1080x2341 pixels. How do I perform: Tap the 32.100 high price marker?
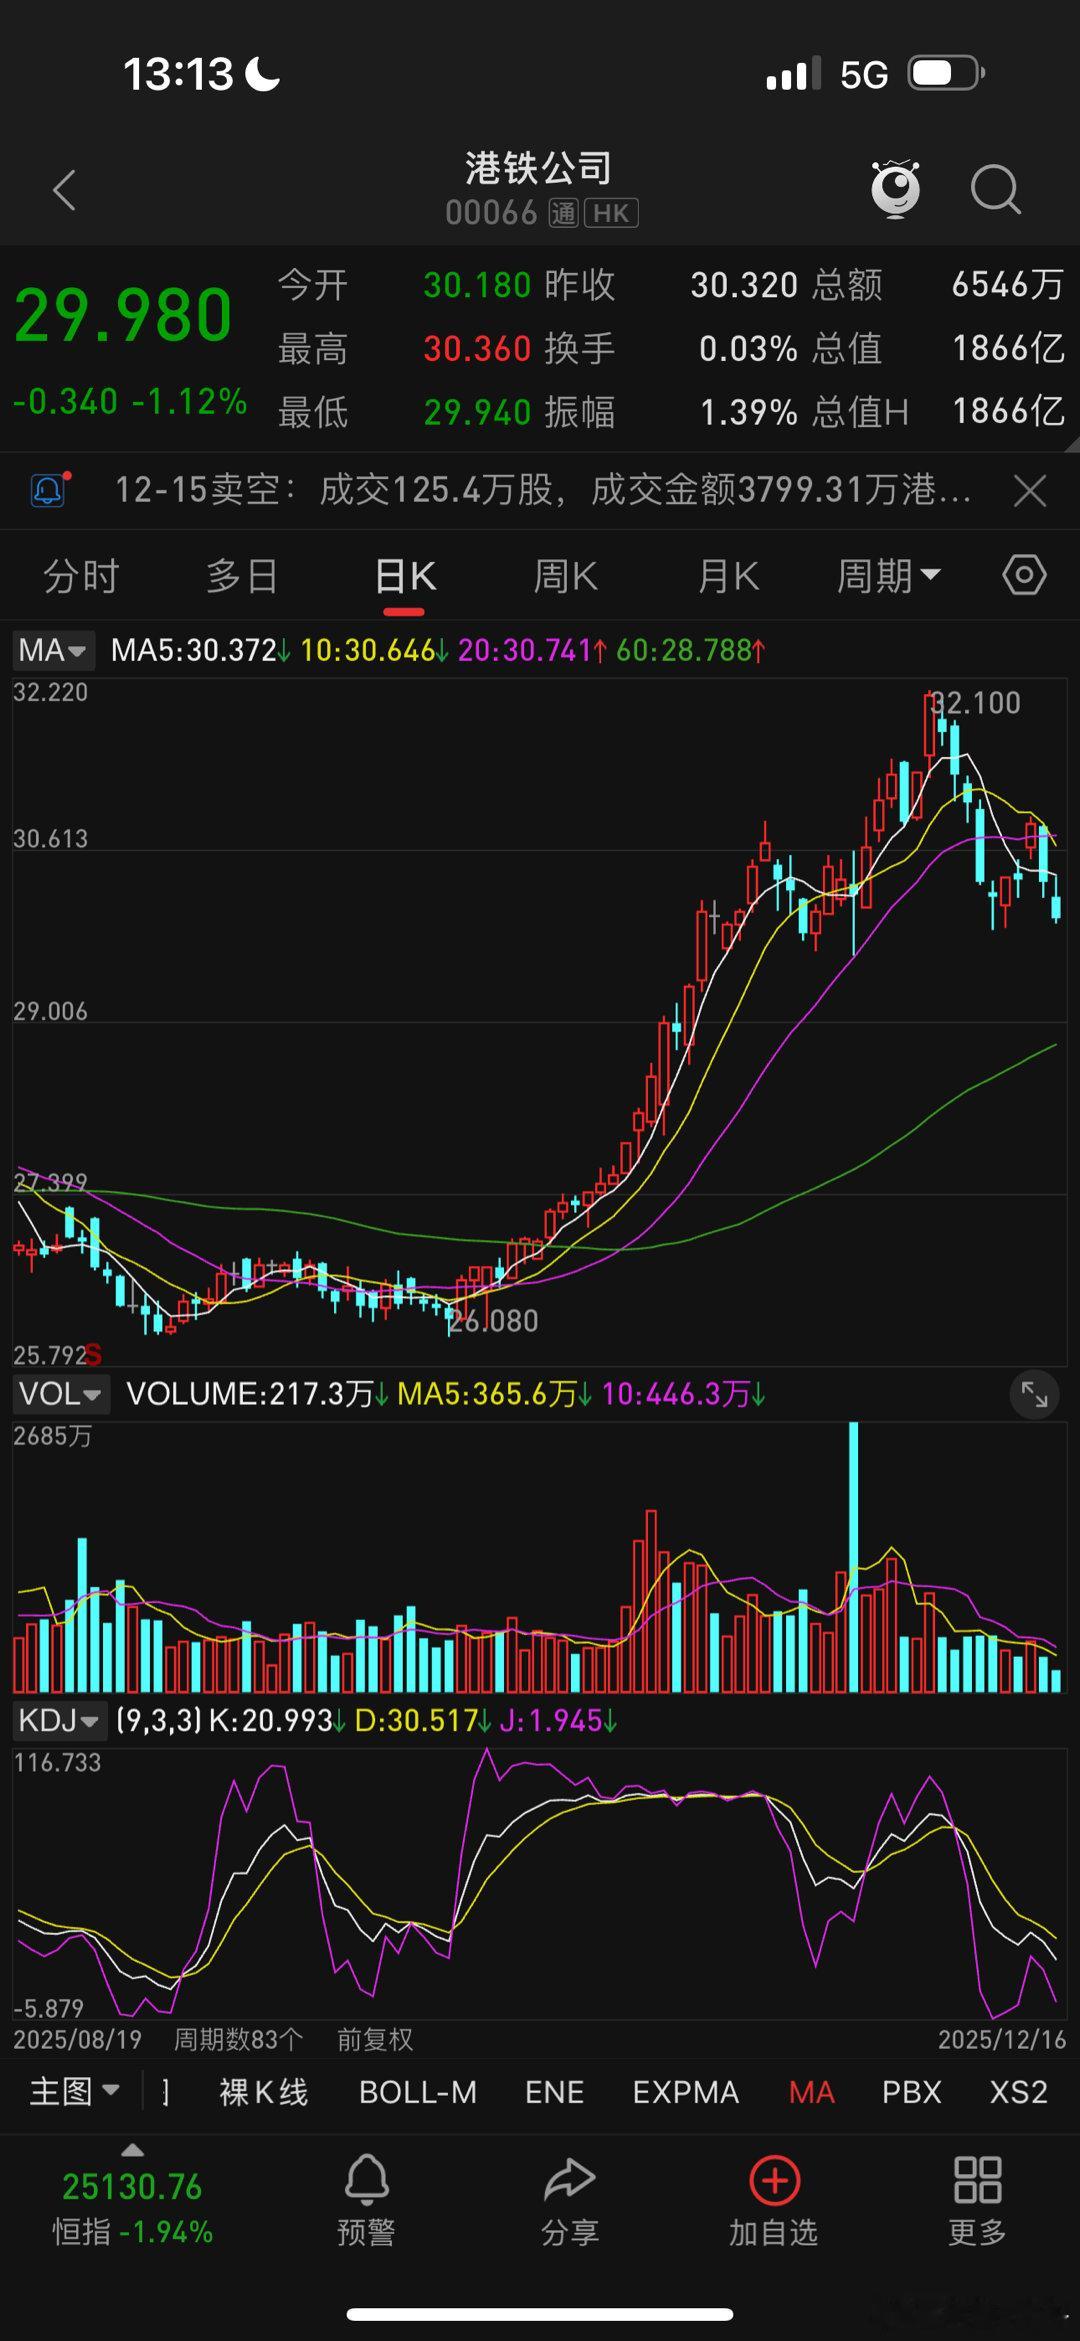click(975, 702)
